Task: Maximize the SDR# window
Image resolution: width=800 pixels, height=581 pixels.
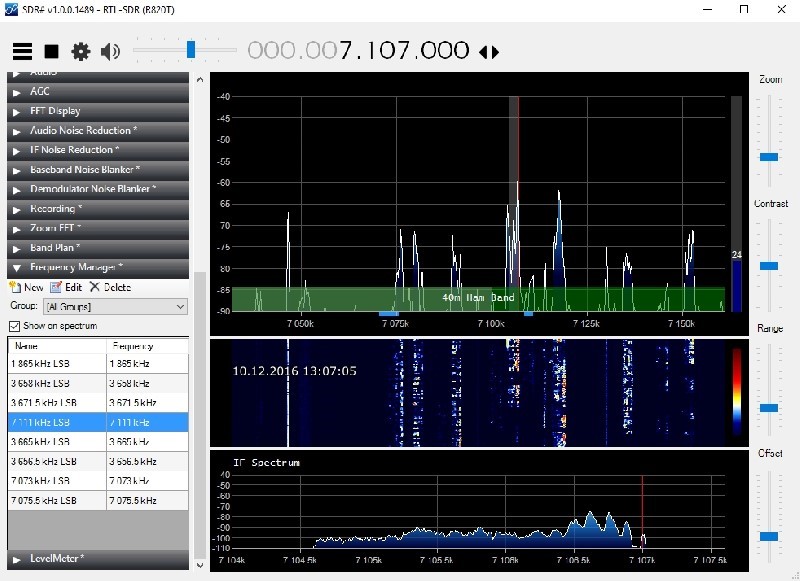Action: click(744, 9)
